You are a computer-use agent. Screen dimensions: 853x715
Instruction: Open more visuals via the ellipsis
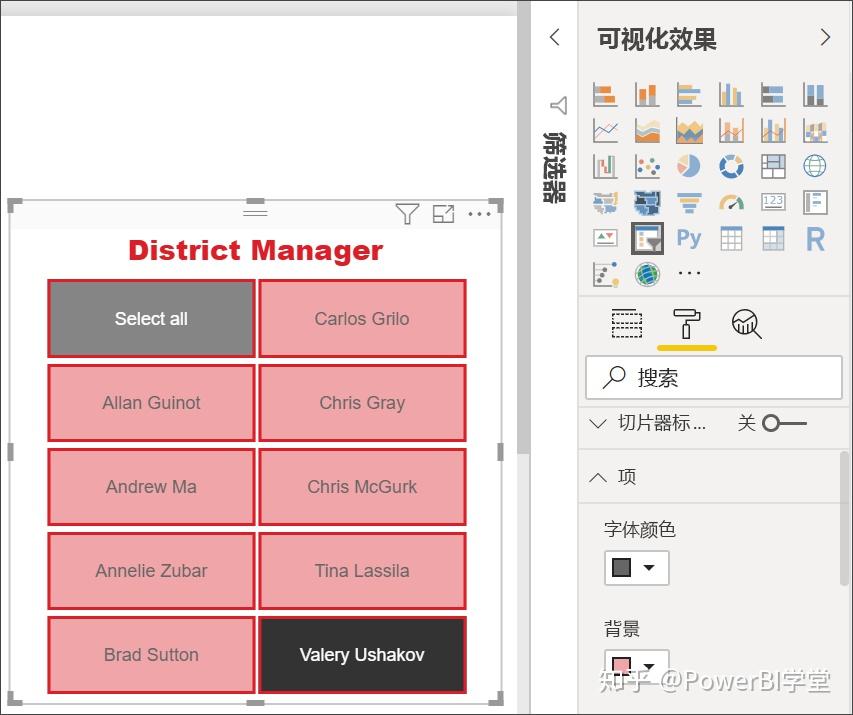pos(689,273)
